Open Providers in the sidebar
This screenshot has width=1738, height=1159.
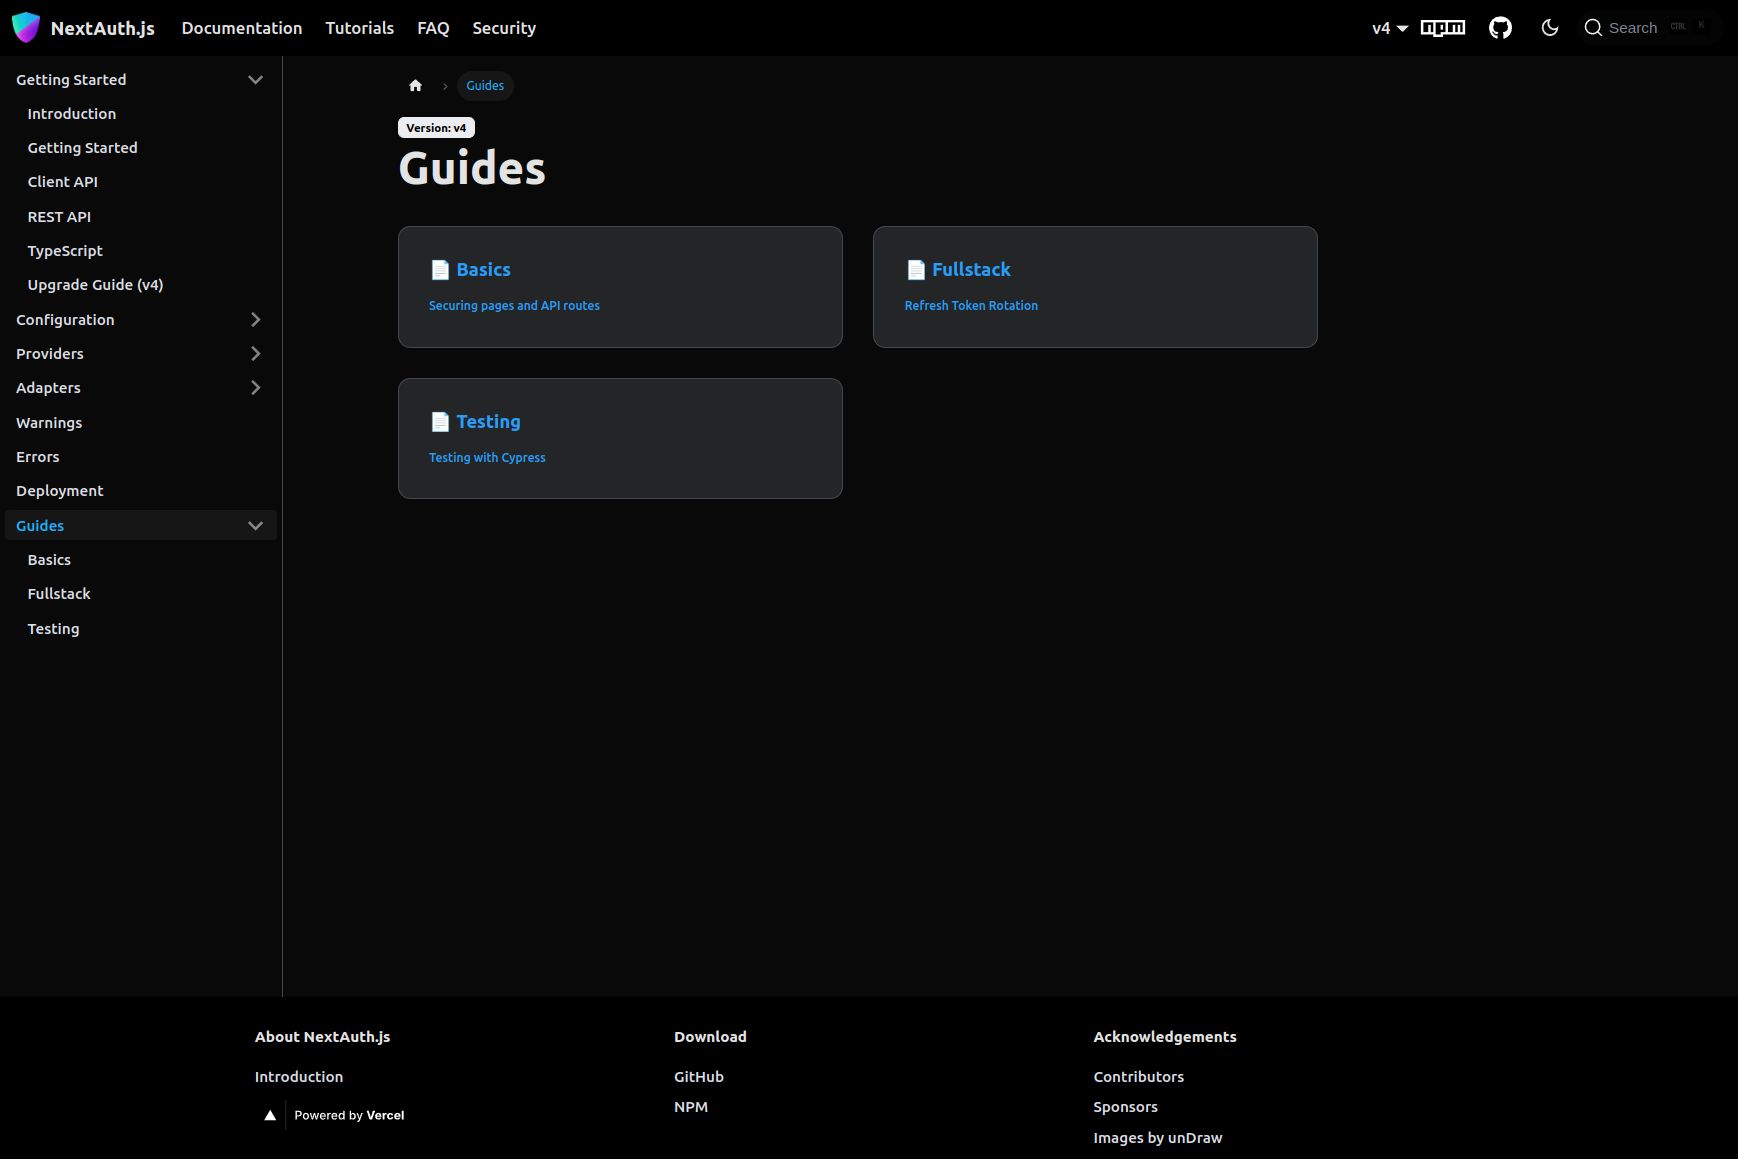[50, 354]
